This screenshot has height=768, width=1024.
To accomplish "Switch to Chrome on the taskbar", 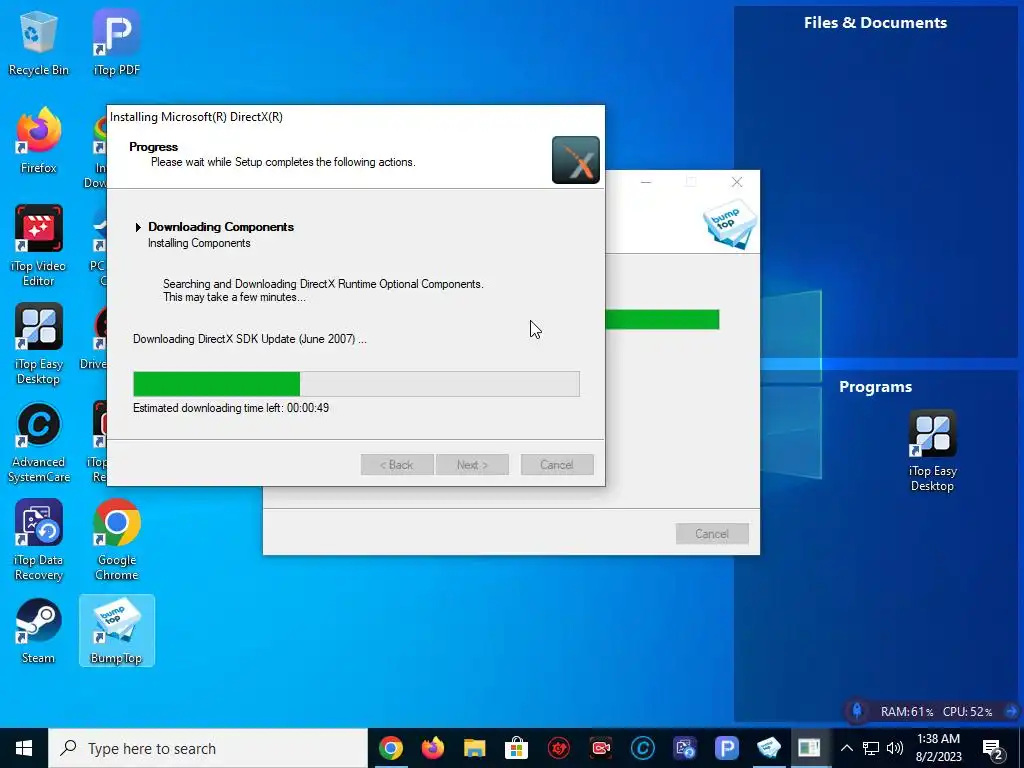I will tap(391, 748).
